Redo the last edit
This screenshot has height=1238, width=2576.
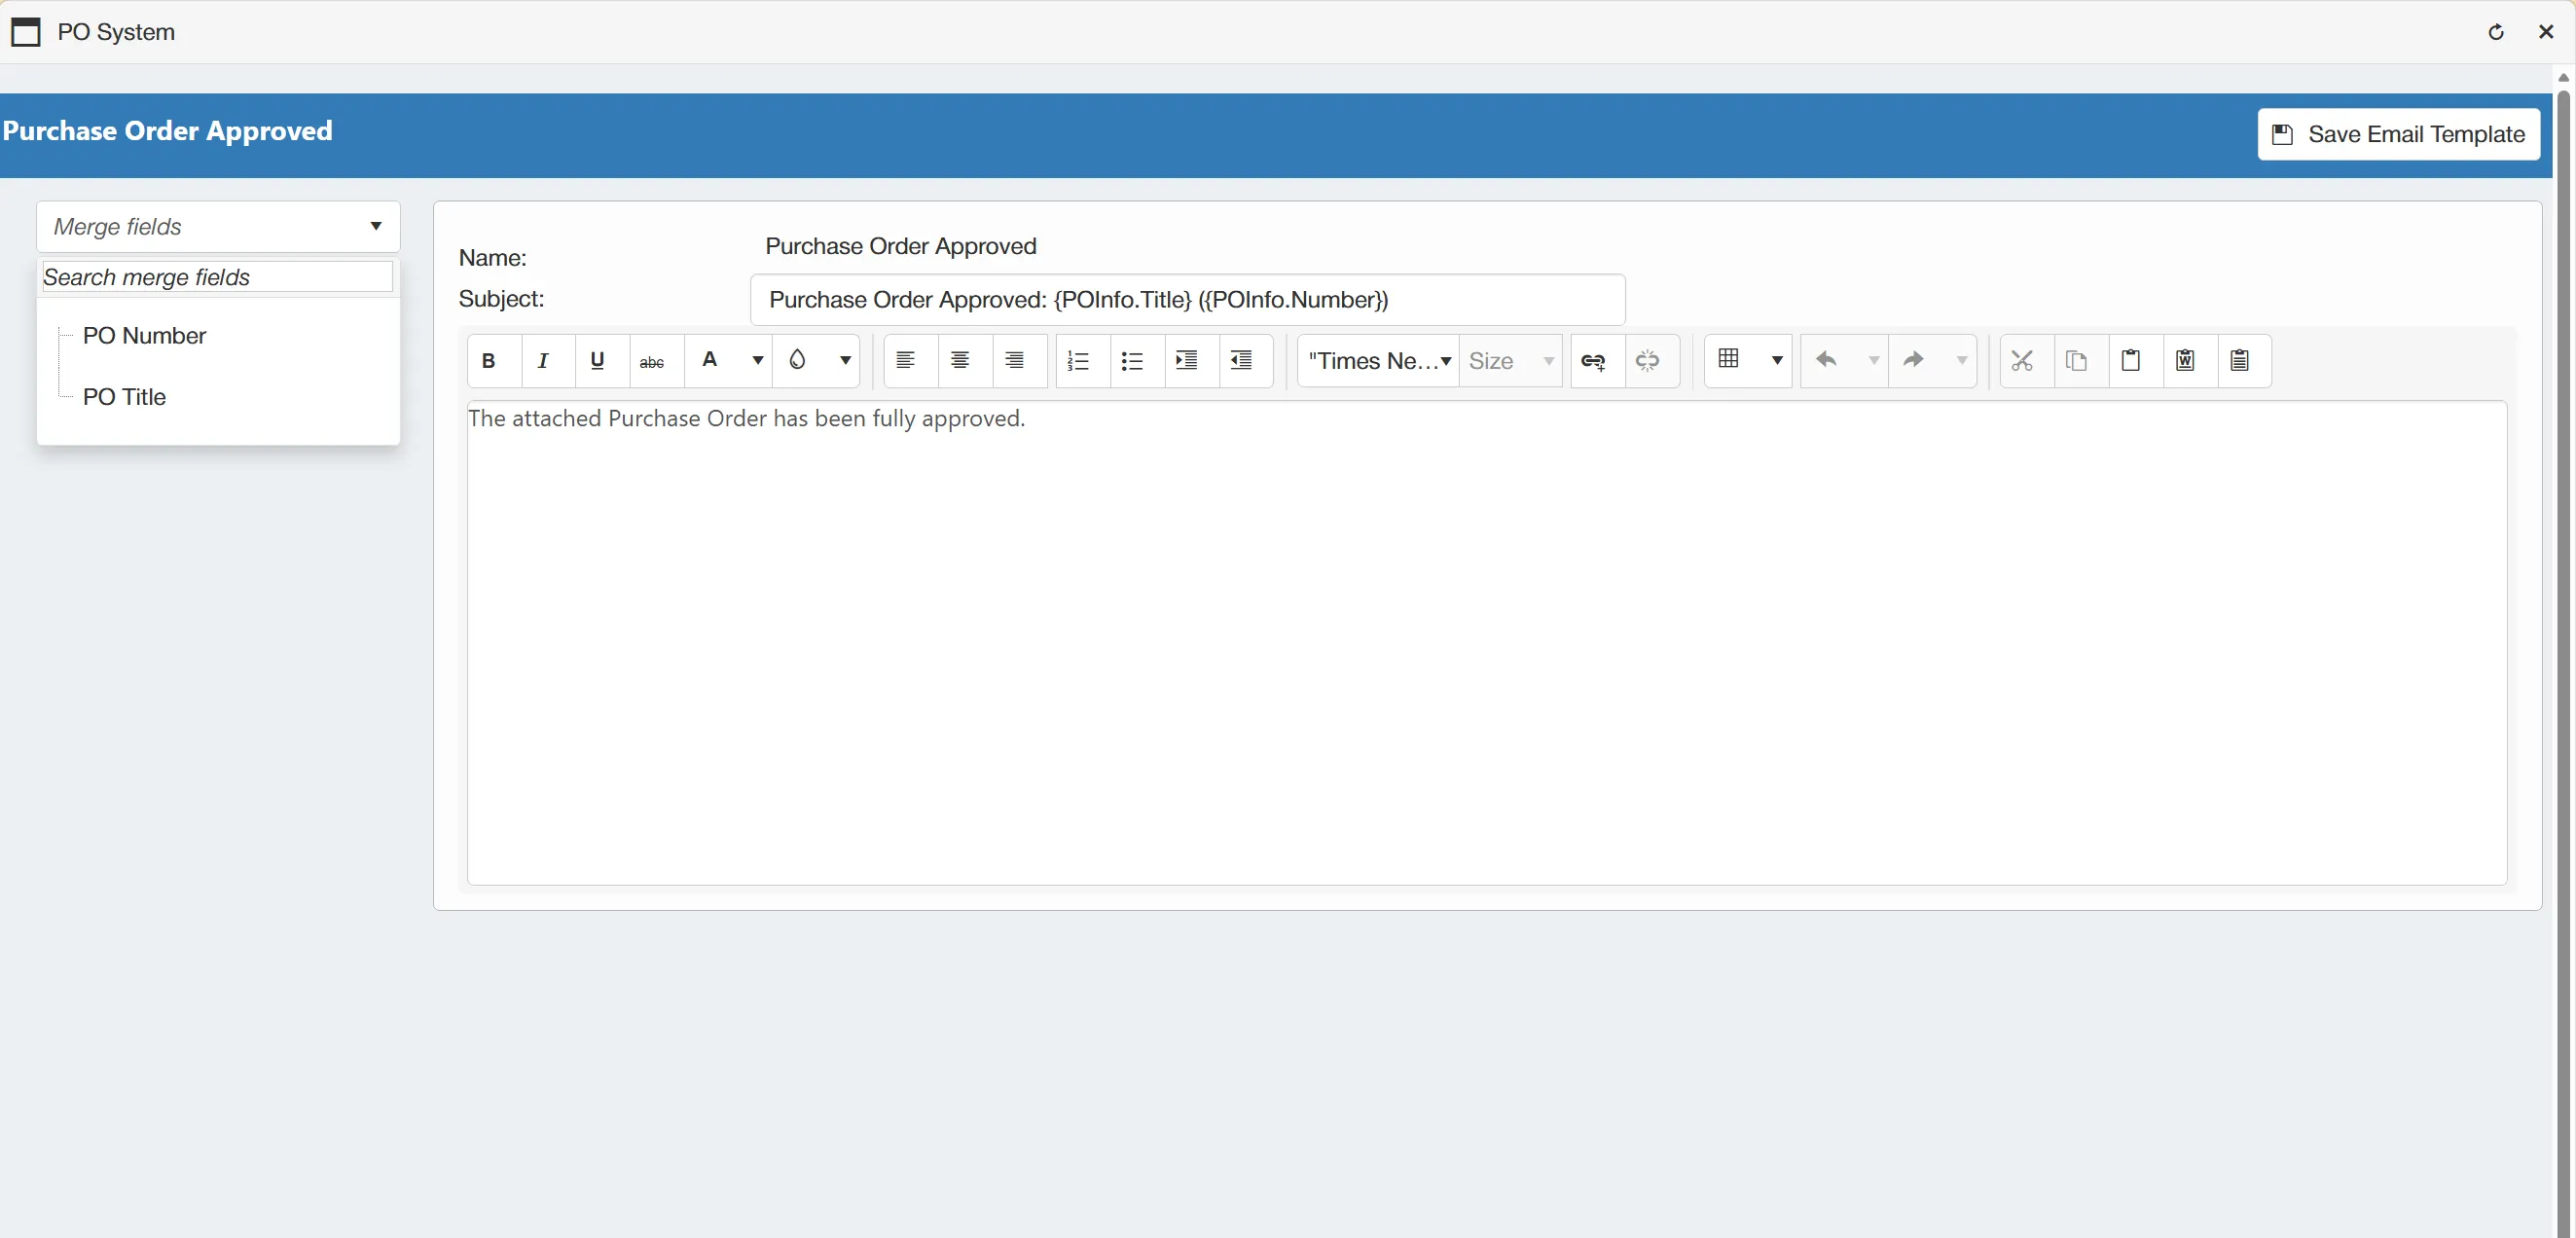1914,360
